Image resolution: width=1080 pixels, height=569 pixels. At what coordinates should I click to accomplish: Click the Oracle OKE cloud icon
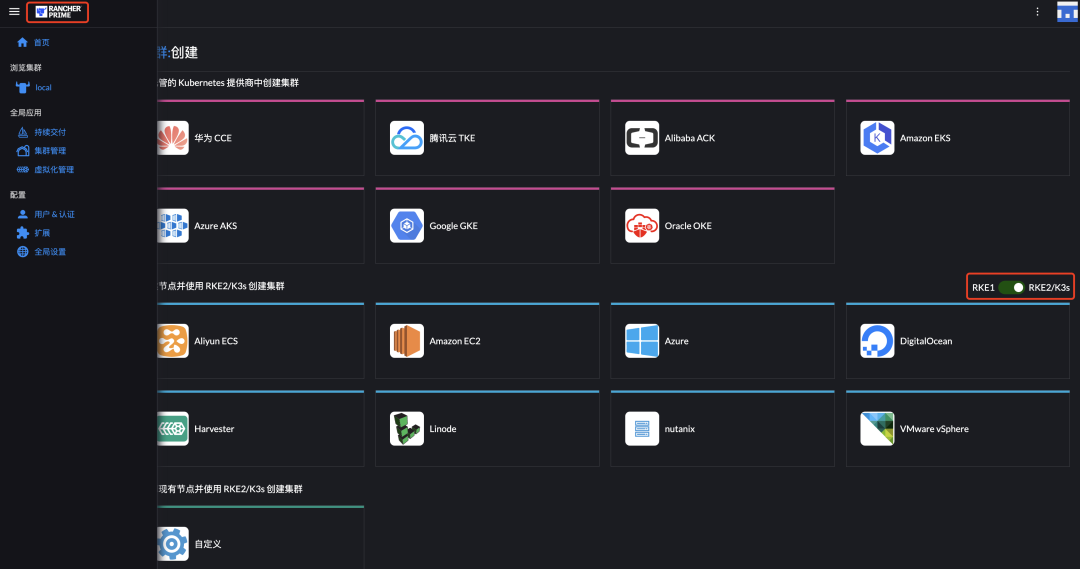pyautogui.click(x=642, y=226)
